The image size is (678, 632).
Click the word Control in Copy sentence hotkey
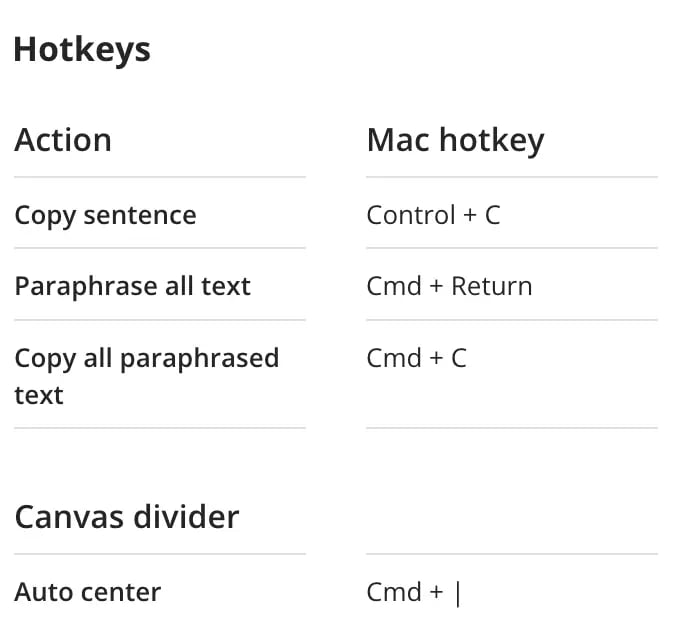tap(411, 215)
